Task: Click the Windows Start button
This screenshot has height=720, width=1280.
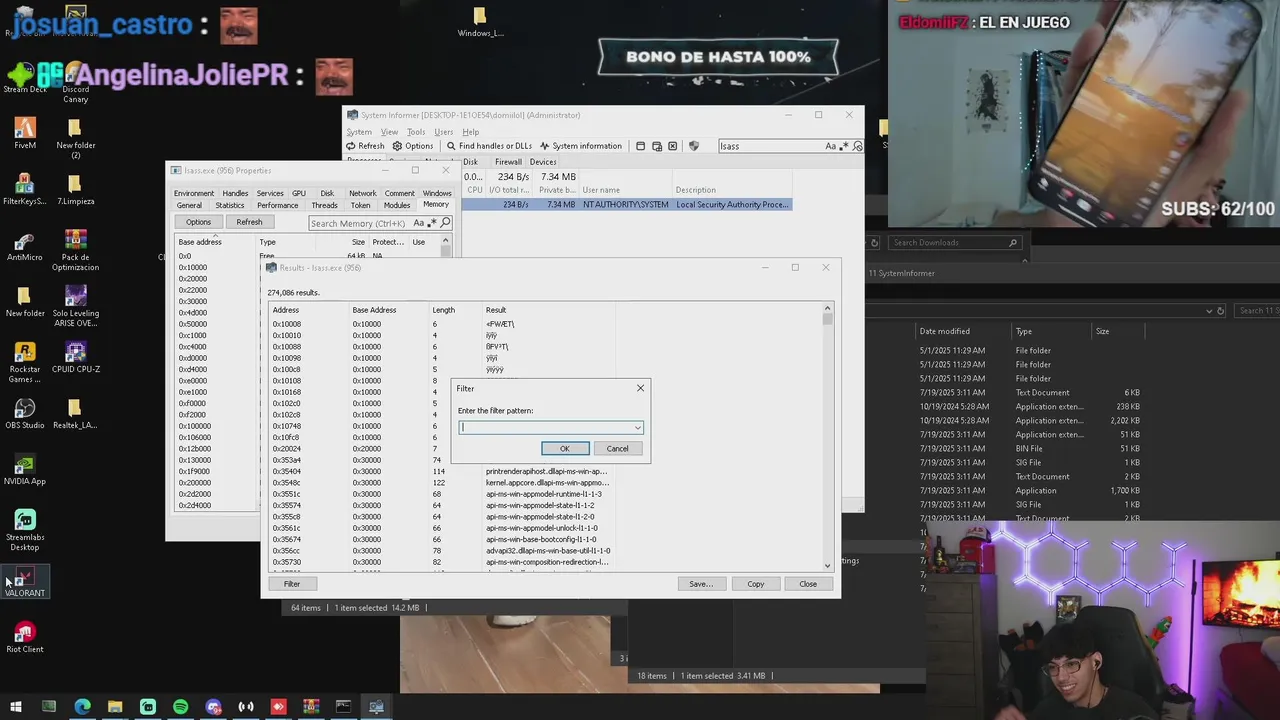Action: point(16,707)
